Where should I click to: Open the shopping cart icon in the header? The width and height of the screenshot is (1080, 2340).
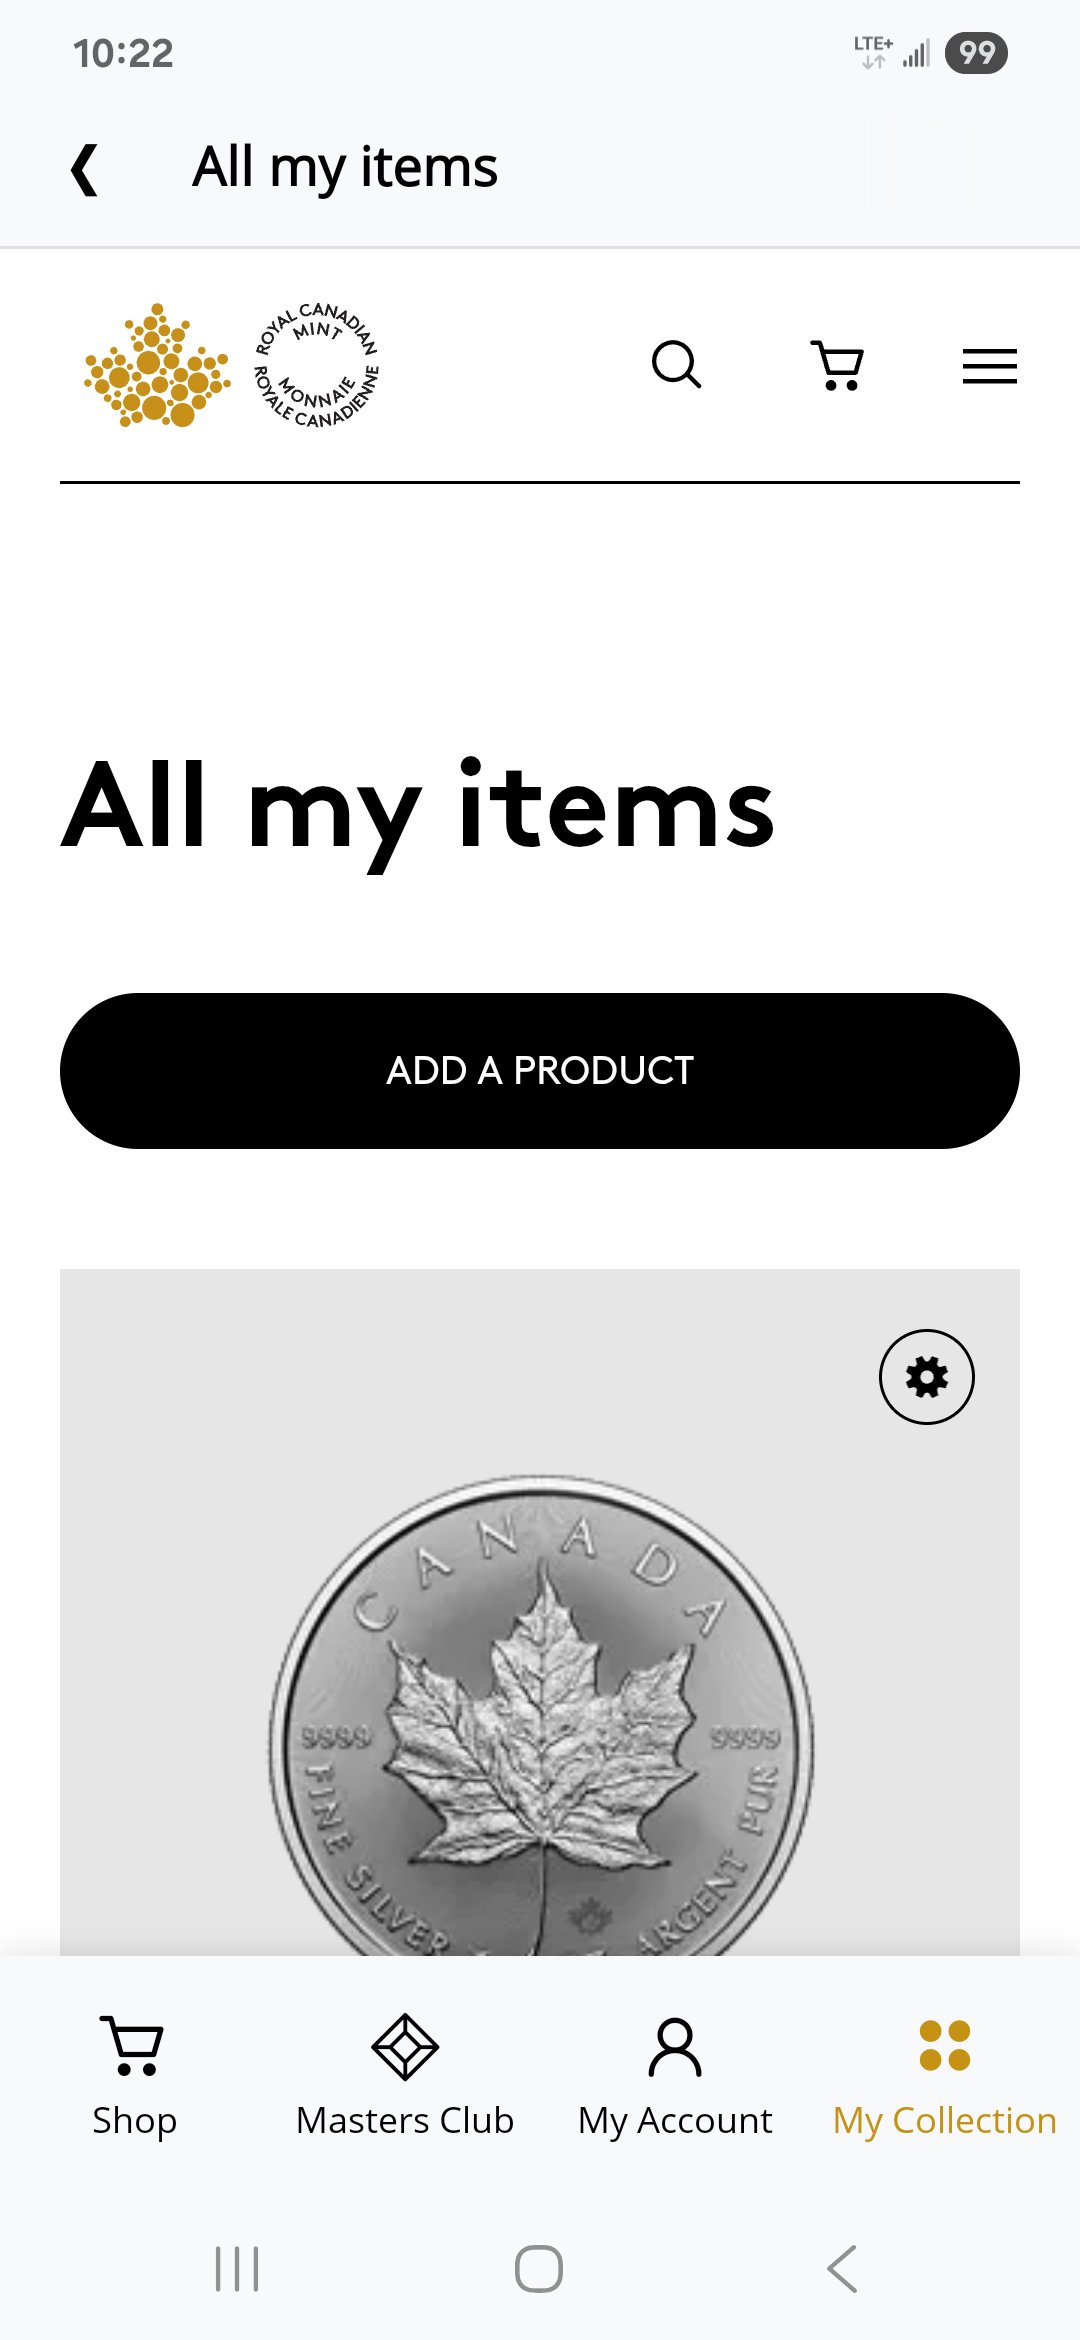click(x=837, y=365)
